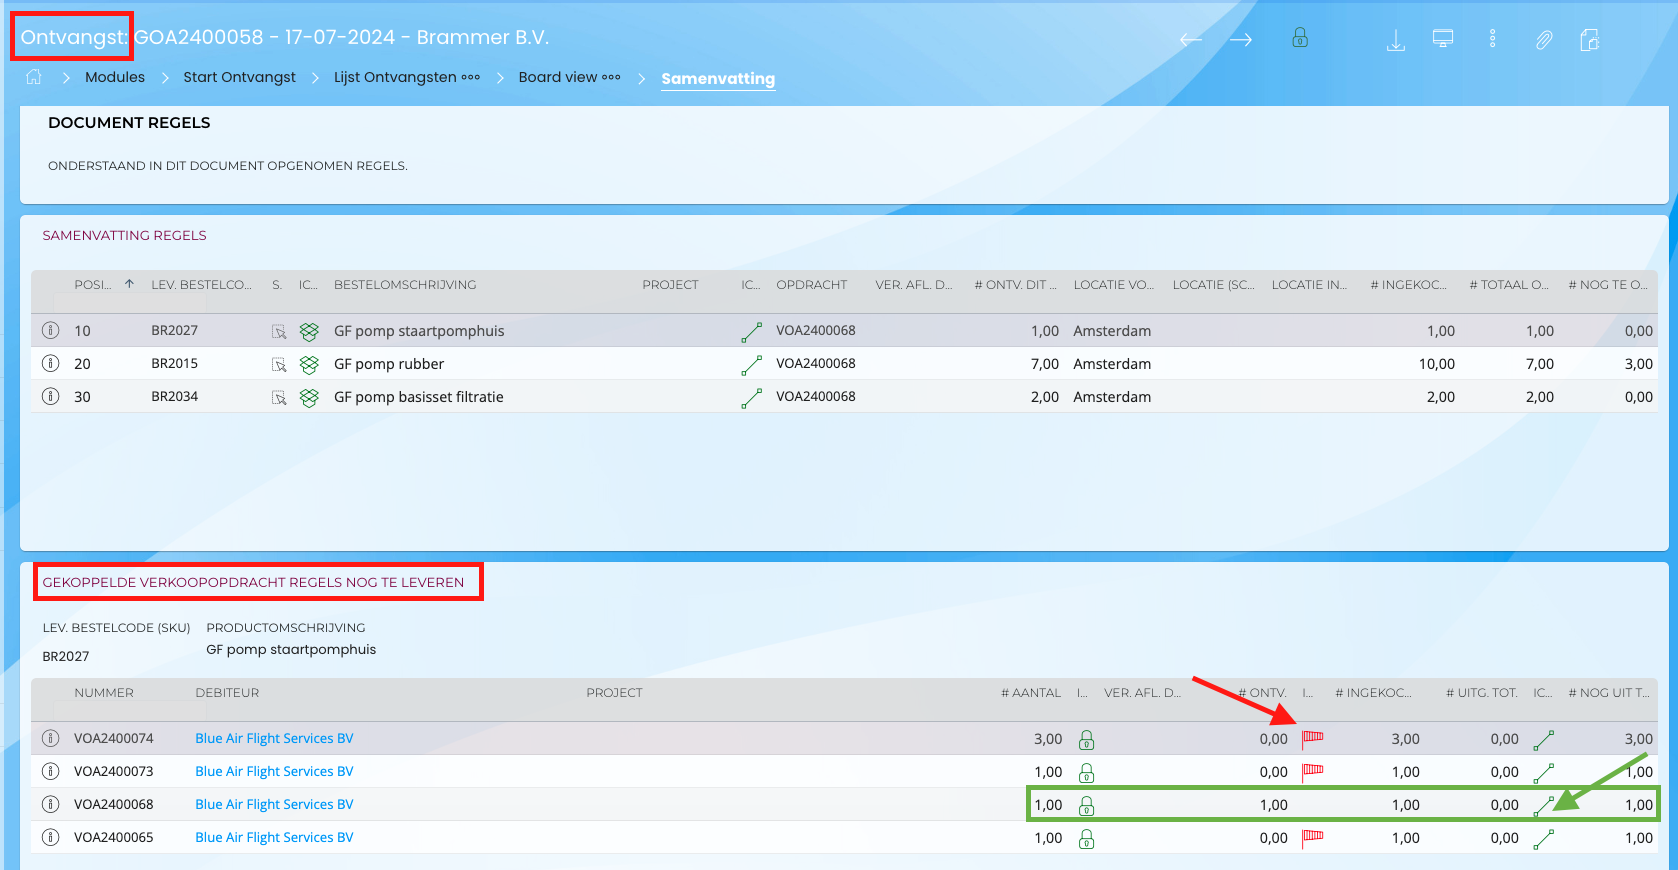The height and width of the screenshot is (870, 1678).
Task: Open info icon for position 20 row
Action: [50, 363]
